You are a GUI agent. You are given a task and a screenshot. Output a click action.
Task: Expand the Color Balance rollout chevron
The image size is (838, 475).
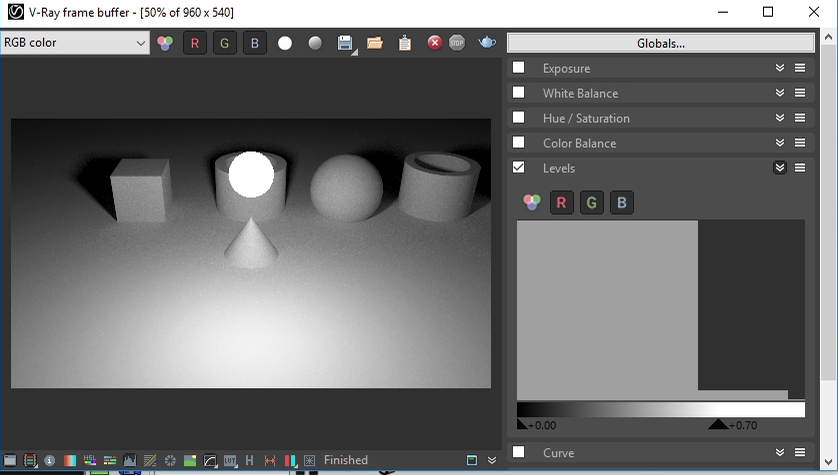point(780,143)
